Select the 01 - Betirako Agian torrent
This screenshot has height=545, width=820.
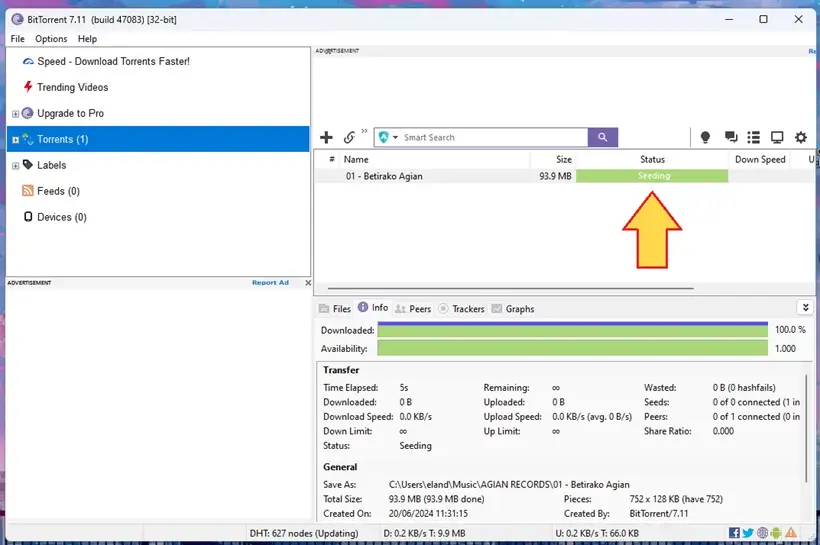(x=384, y=176)
